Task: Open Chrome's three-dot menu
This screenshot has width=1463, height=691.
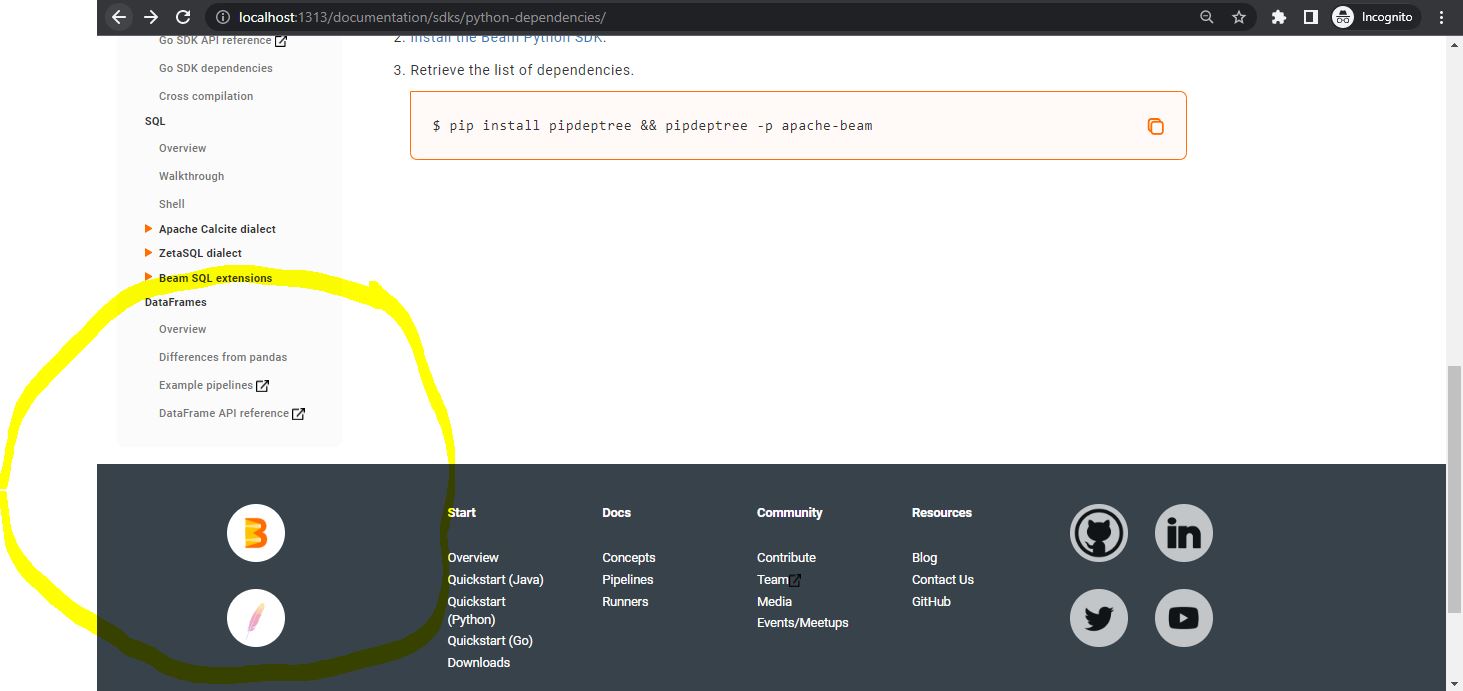Action: (x=1441, y=17)
